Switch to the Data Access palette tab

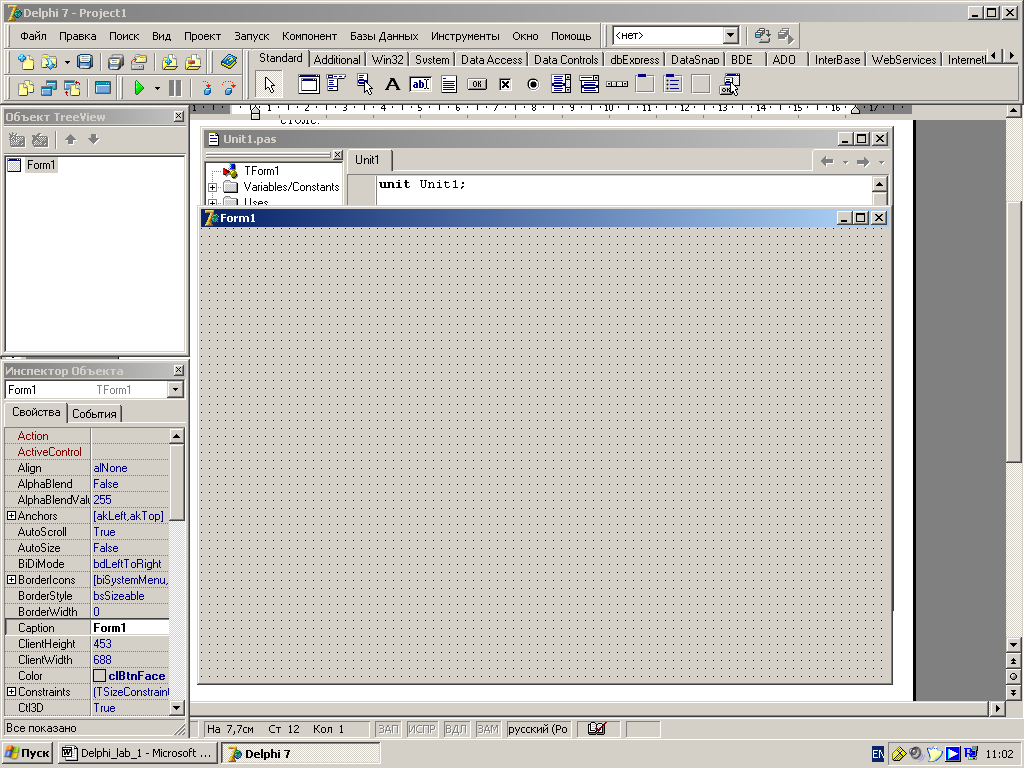492,59
